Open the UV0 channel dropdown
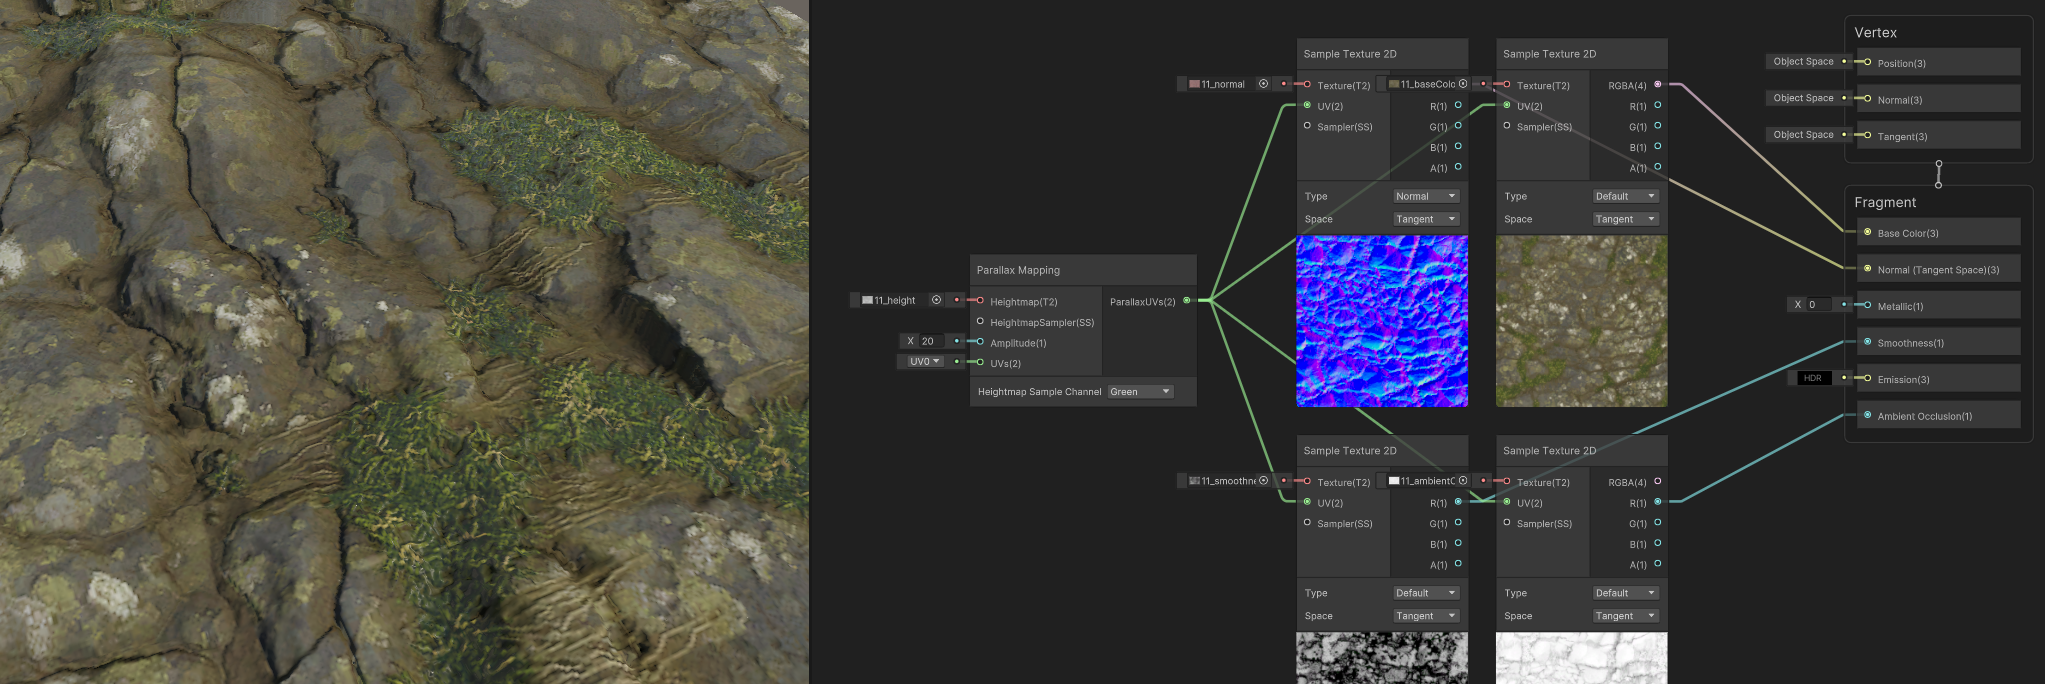This screenshot has height=684, width=2045. [x=924, y=361]
